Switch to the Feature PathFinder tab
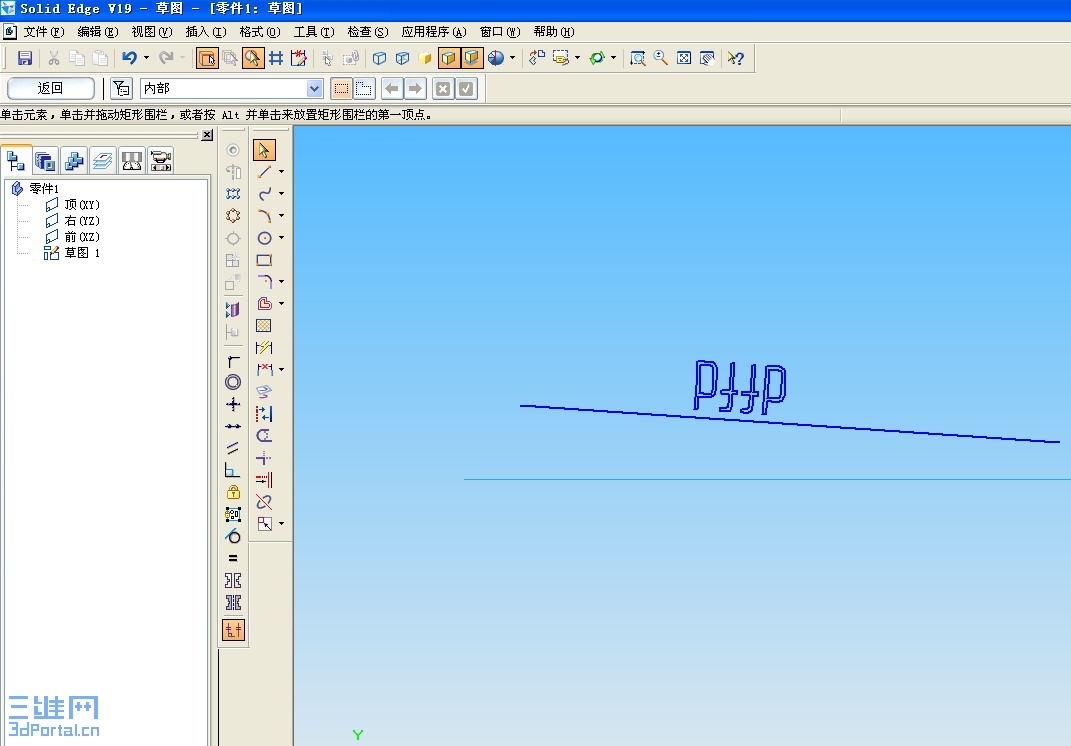Image resolution: width=1071 pixels, height=746 pixels. [16, 160]
